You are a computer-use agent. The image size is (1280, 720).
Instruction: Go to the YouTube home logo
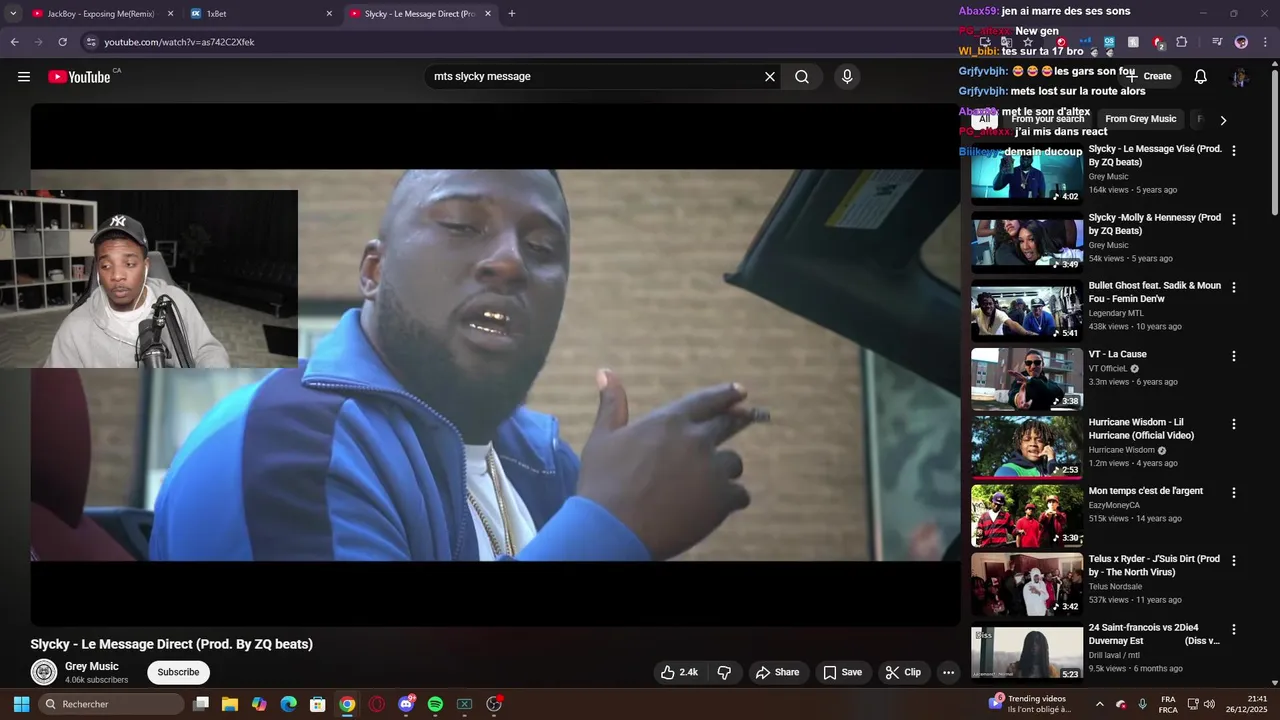tap(79, 77)
